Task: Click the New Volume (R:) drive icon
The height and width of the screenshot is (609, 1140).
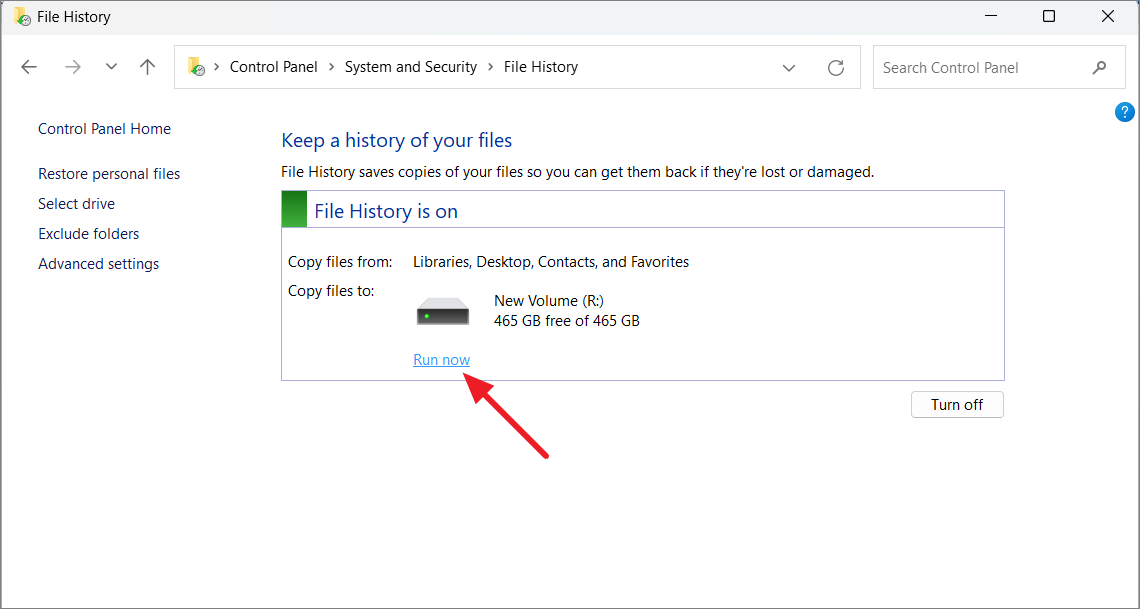Action: click(443, 311)
